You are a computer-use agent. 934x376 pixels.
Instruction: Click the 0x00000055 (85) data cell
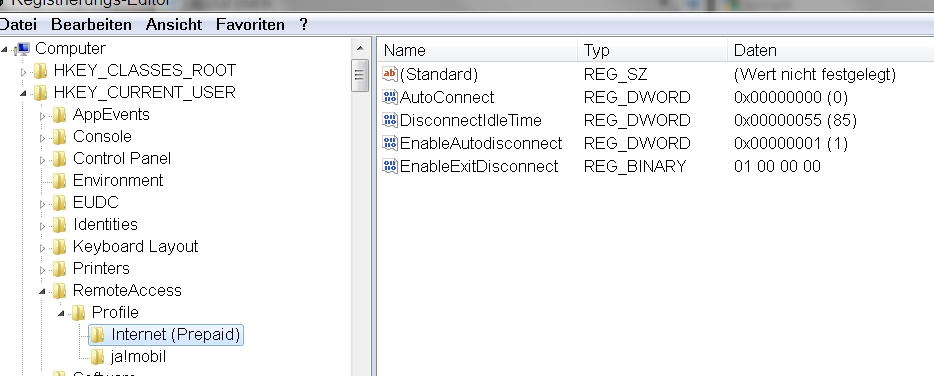[795, 120]
